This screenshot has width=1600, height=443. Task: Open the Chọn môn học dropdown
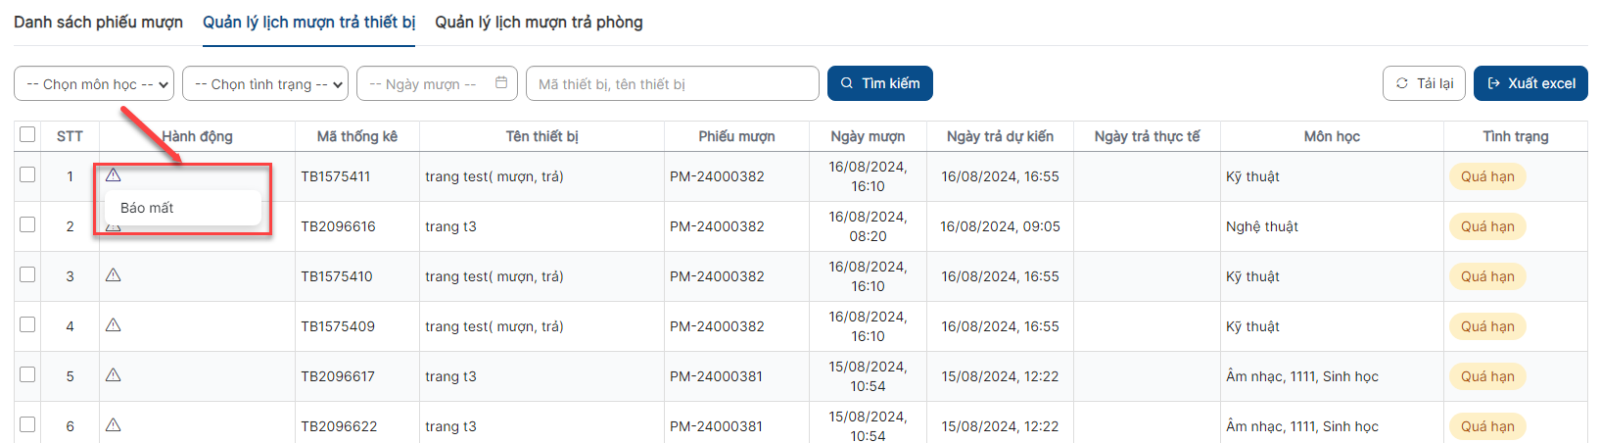click(x=94, y=84)
